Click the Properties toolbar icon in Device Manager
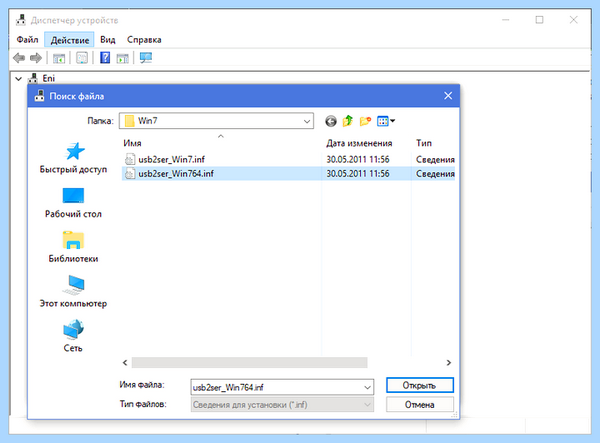This screenshot has width=600, height=443. coord(82,58)
